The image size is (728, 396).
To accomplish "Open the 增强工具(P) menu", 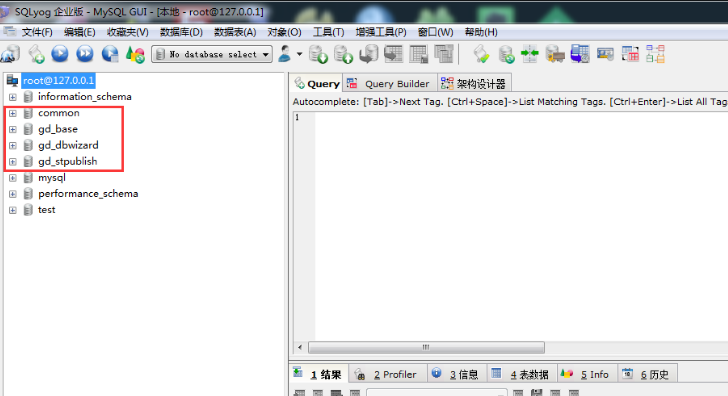I will 381,32.
